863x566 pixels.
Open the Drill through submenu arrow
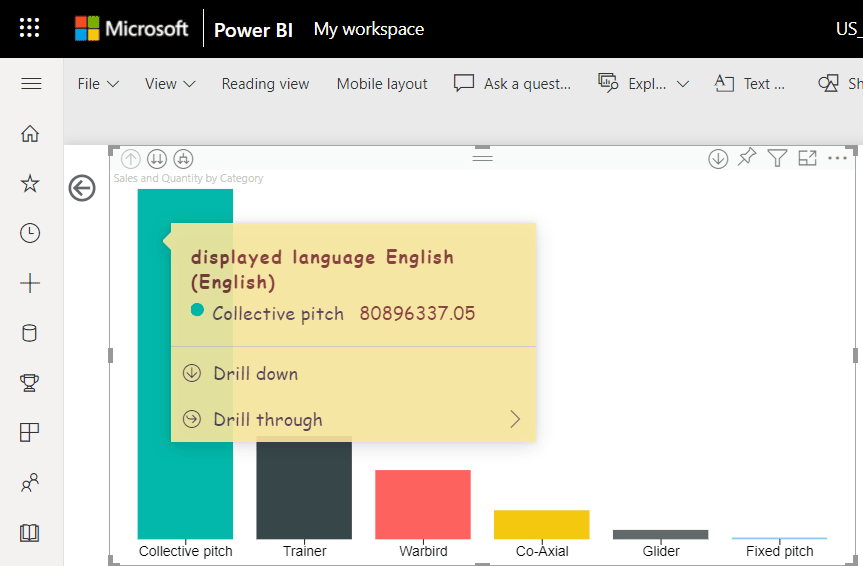tap(515, 419)
